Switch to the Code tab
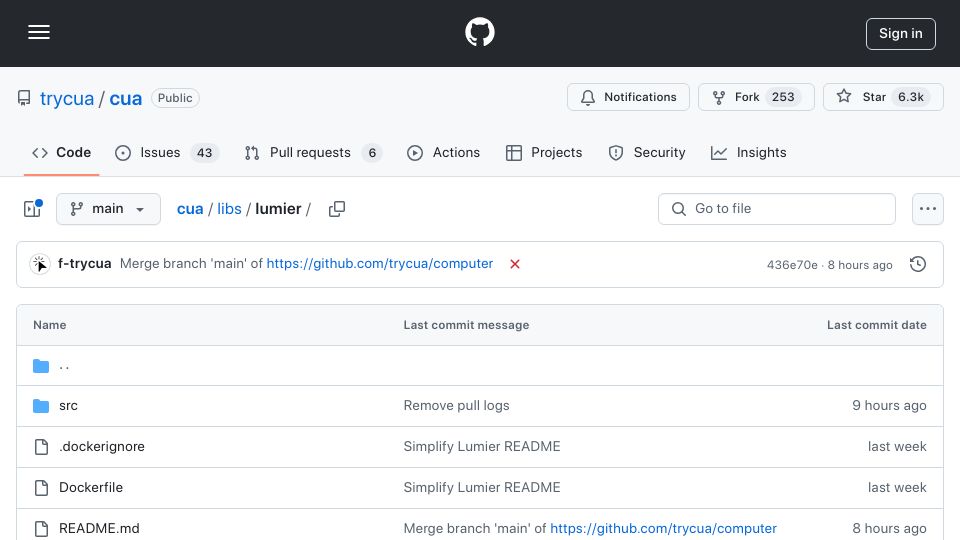960x540 pixels. click(61, 152)
